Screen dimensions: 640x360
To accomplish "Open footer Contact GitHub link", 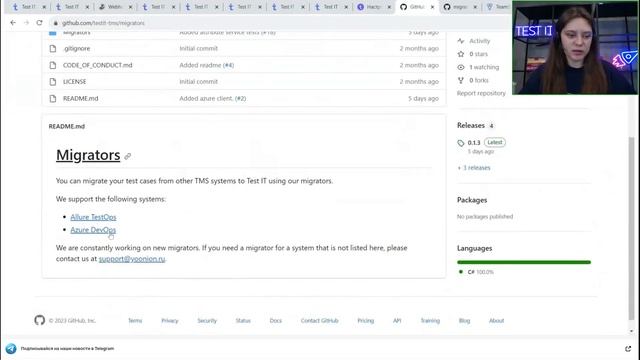I will point(320,321).
